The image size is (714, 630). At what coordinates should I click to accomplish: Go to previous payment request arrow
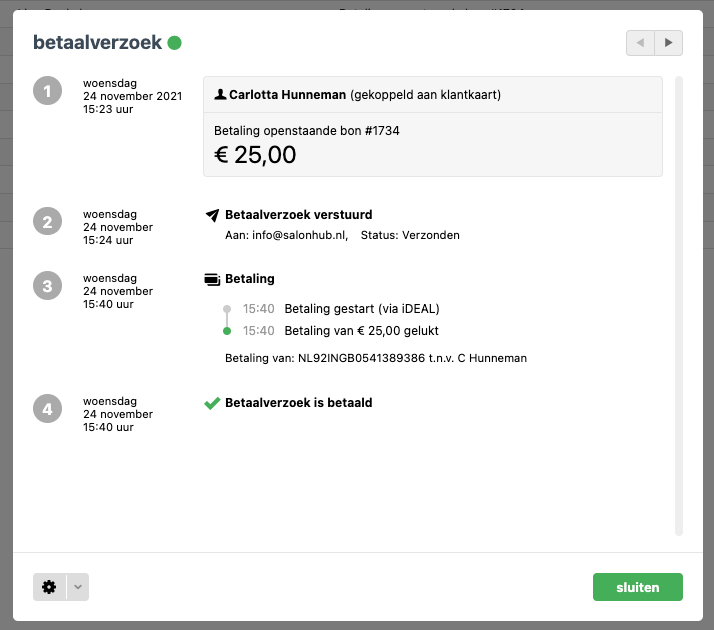(x=640, y=43)
